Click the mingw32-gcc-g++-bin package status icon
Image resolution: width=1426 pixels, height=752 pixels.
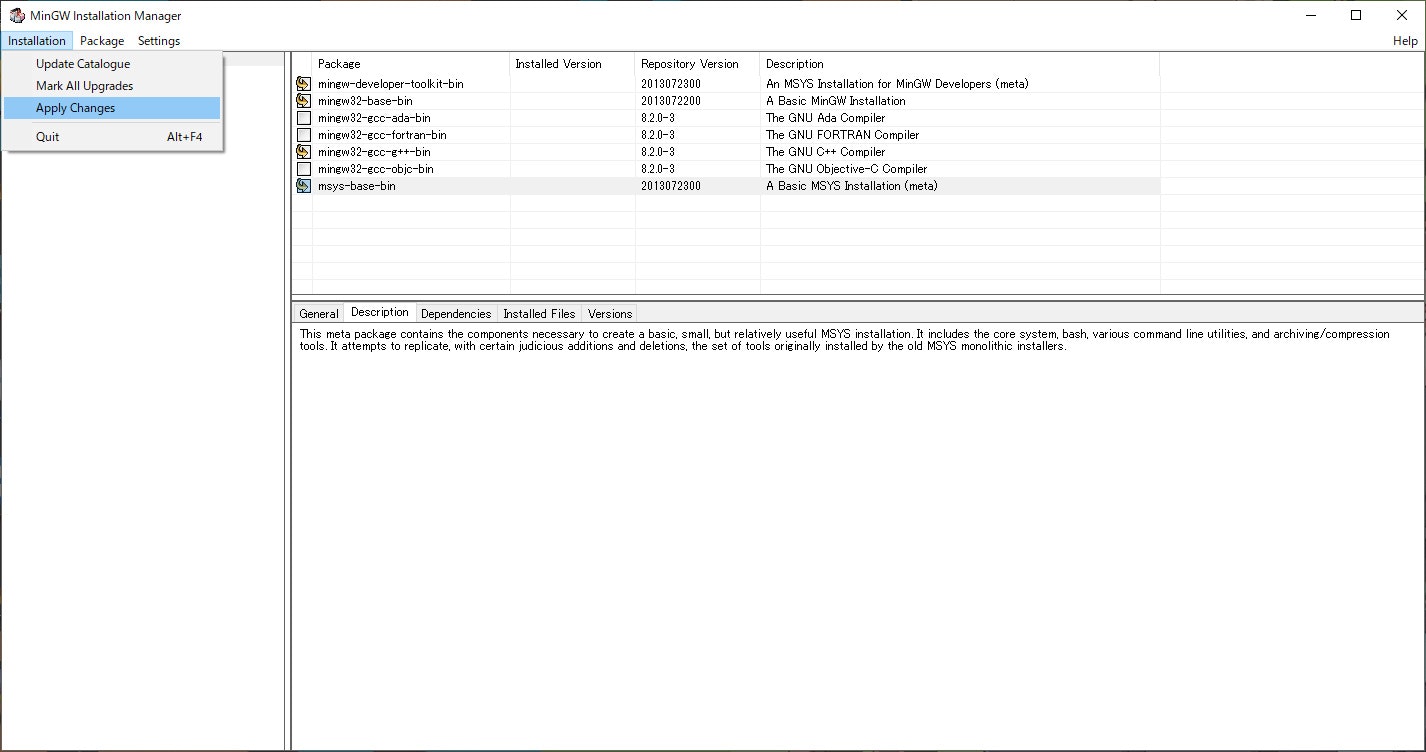303,152
